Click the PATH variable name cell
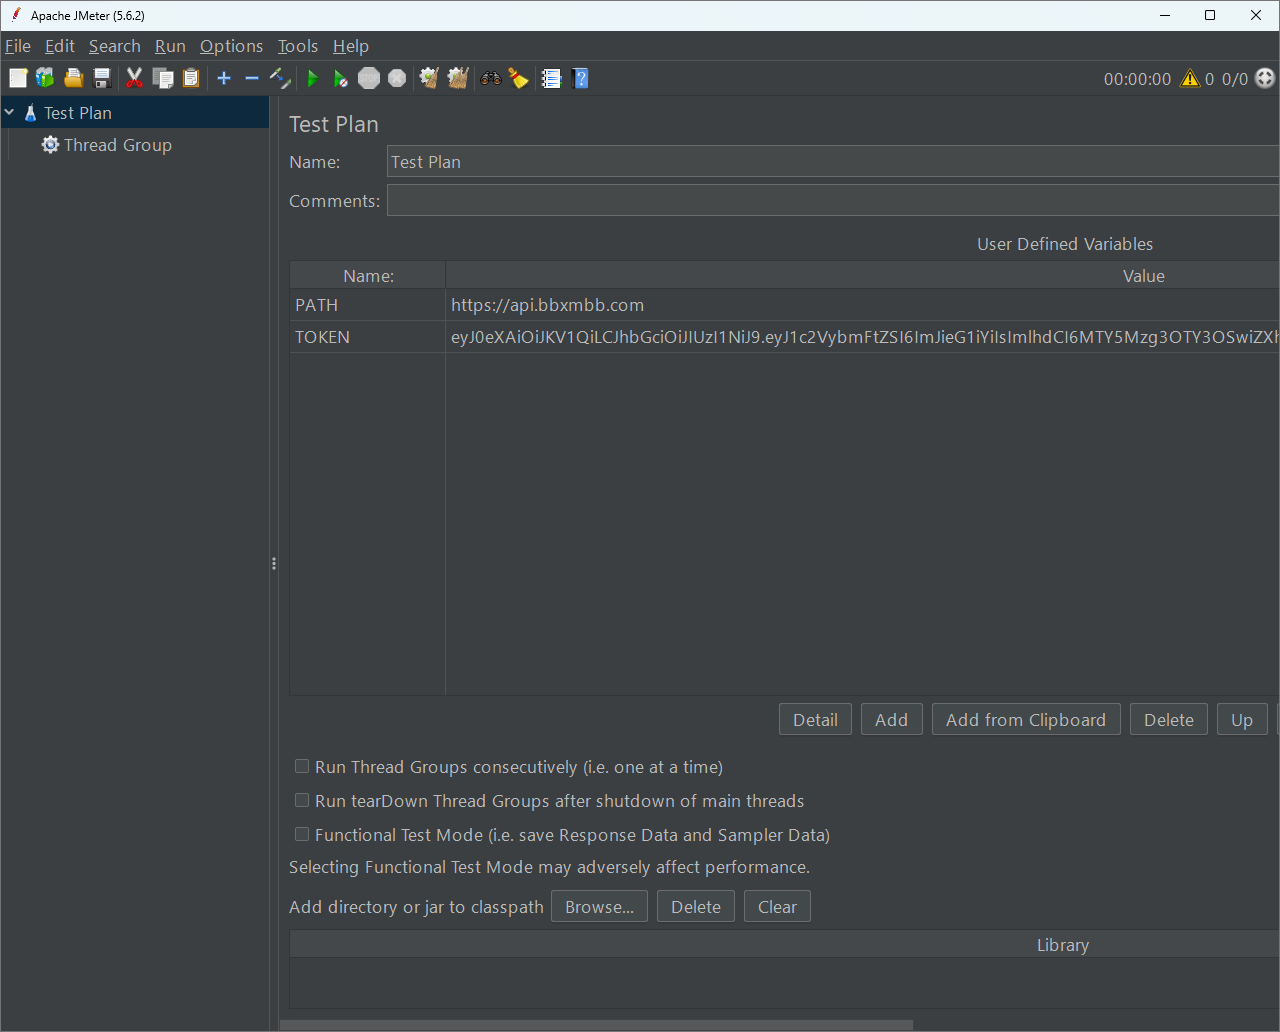 click(x=368, y=305)
